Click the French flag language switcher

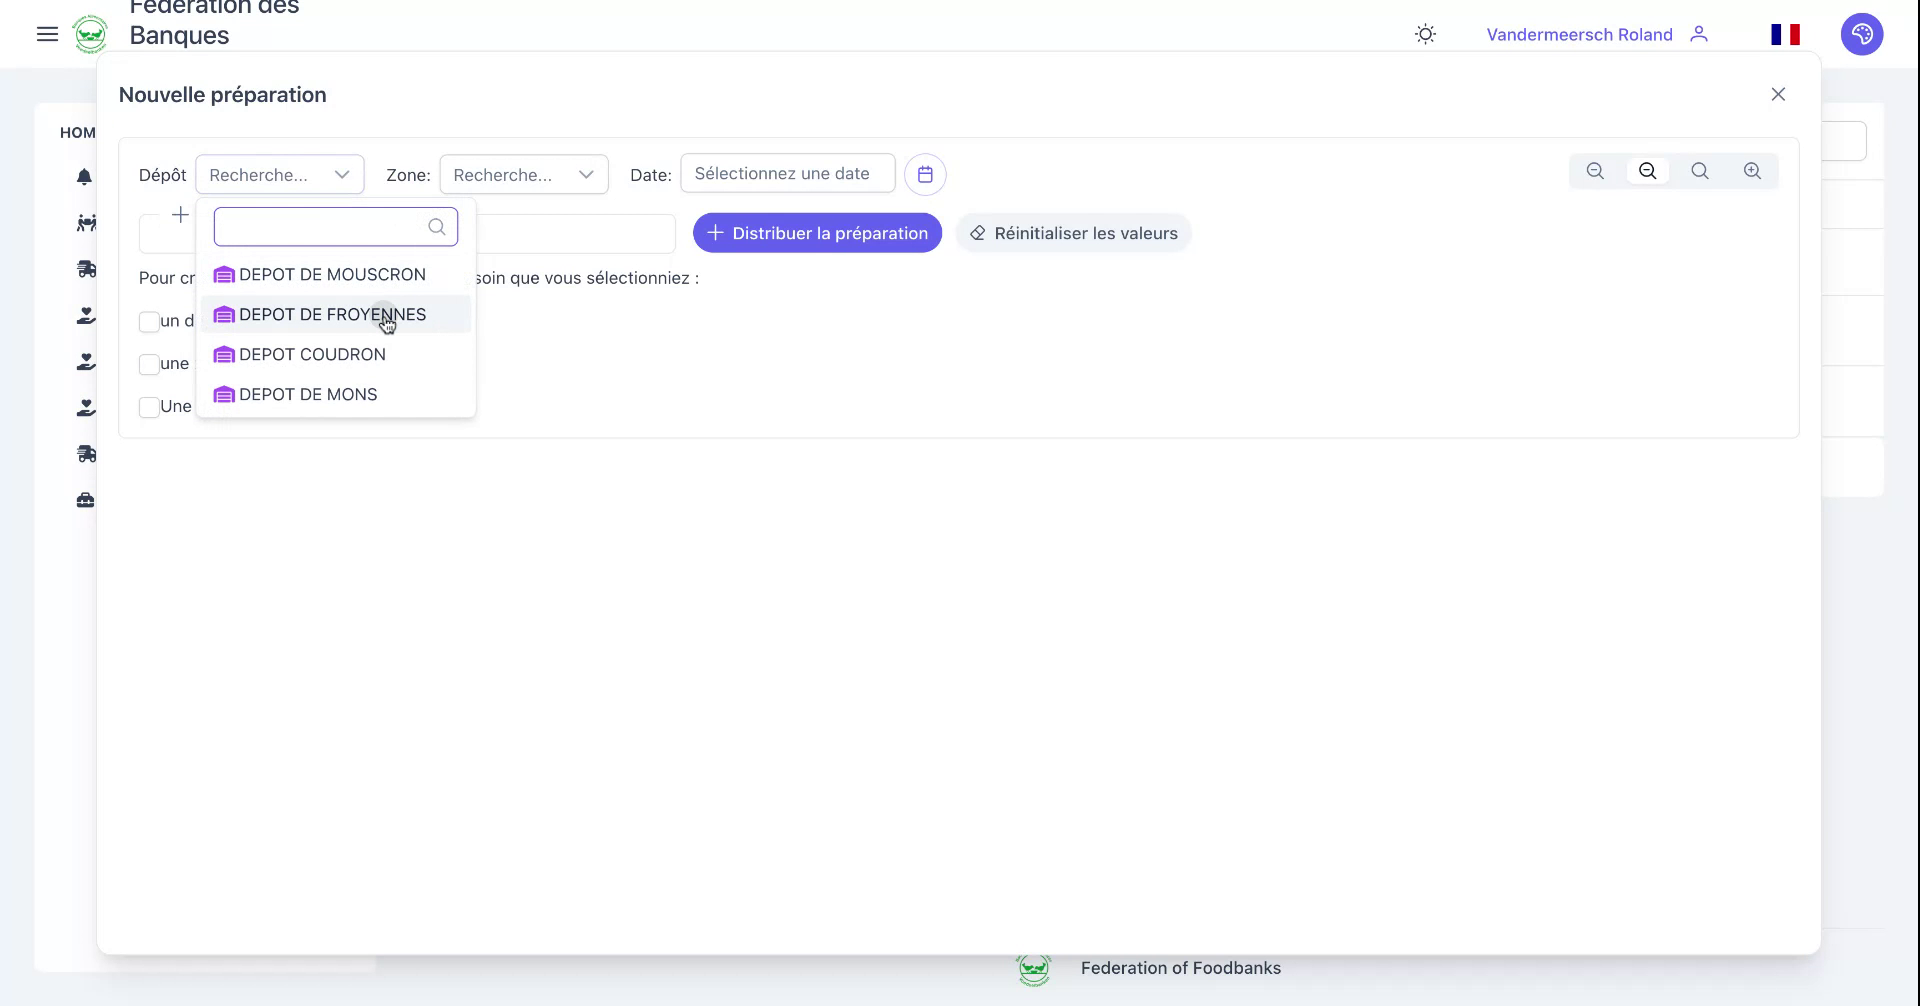pos(1786,33)
